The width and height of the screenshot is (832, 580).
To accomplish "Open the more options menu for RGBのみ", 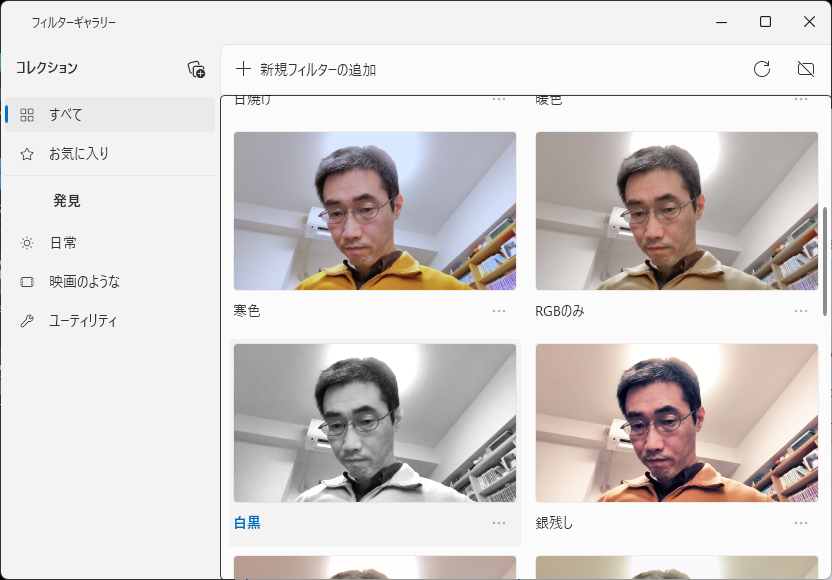I will [802, 312].
